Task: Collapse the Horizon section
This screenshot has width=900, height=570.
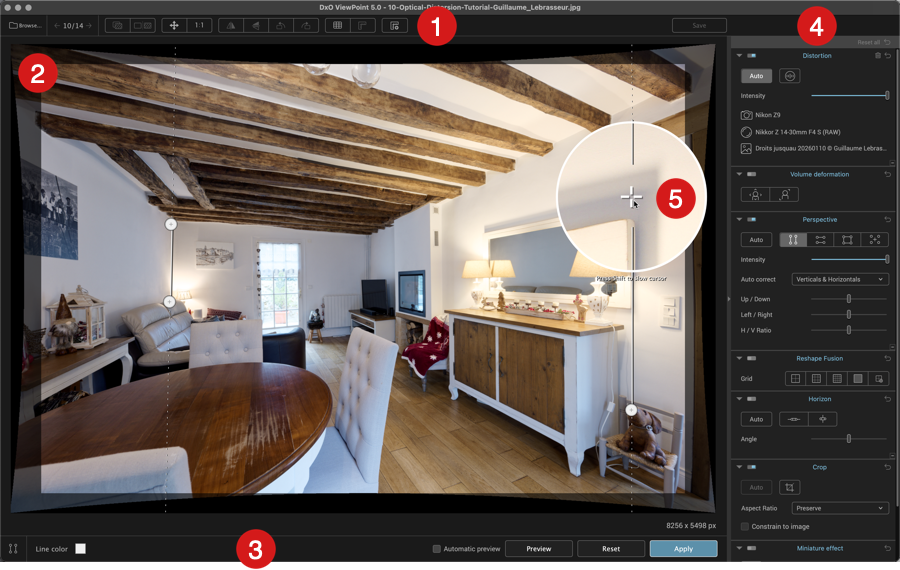Action: coord(739,398)
